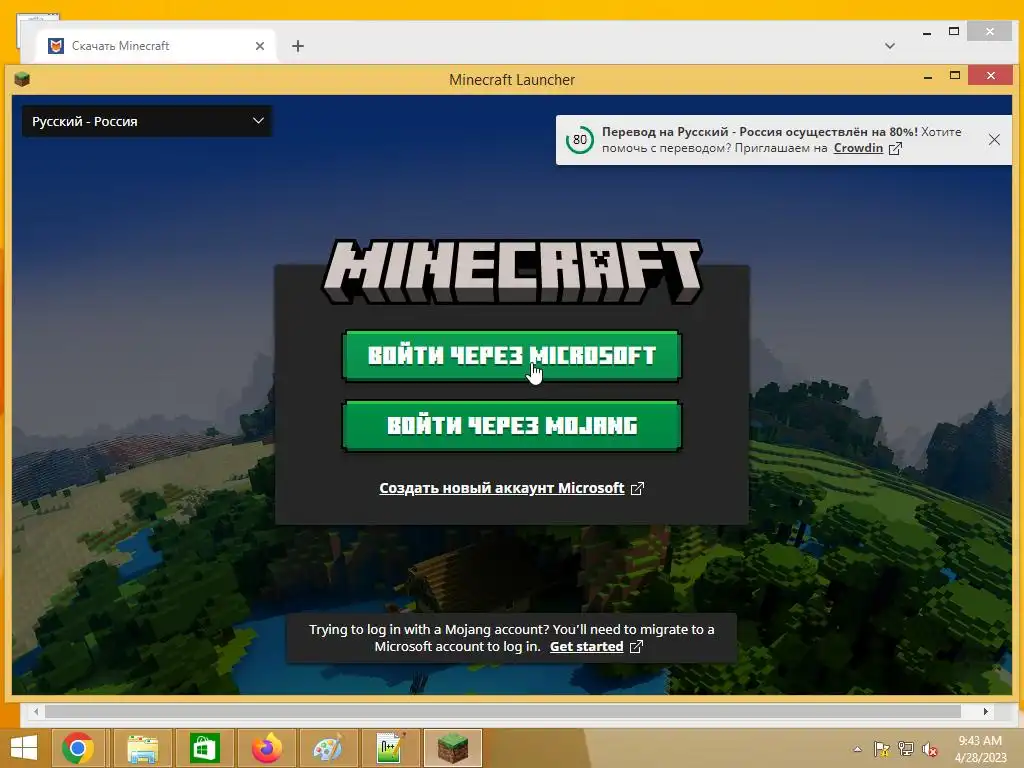Minimize the browser window behind the launcher
Image resolution: width=1024 pixels, height=768 pixels.
927,32
